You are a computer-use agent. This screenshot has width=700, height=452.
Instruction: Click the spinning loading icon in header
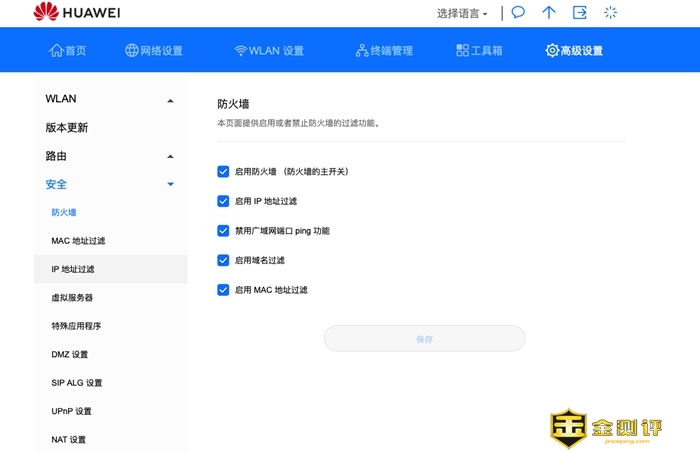pos(610,13)
